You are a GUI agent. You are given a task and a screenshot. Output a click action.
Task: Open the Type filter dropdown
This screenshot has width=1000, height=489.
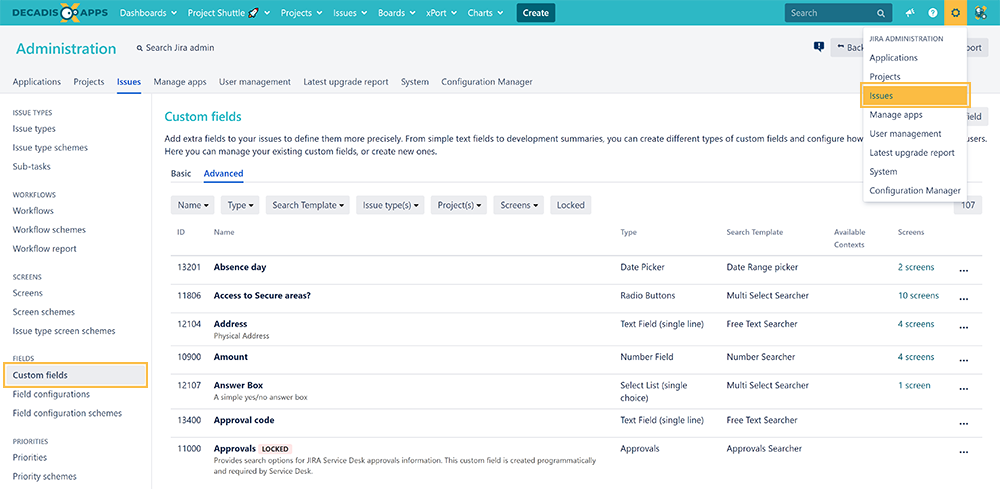pyautogui.click(x=240, y=205)
